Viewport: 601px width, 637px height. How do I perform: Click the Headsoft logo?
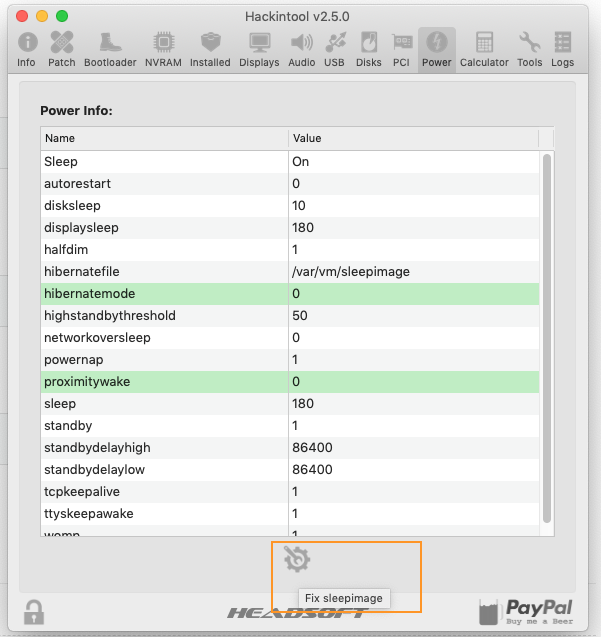pyautogui.click(x=297, y=613)
